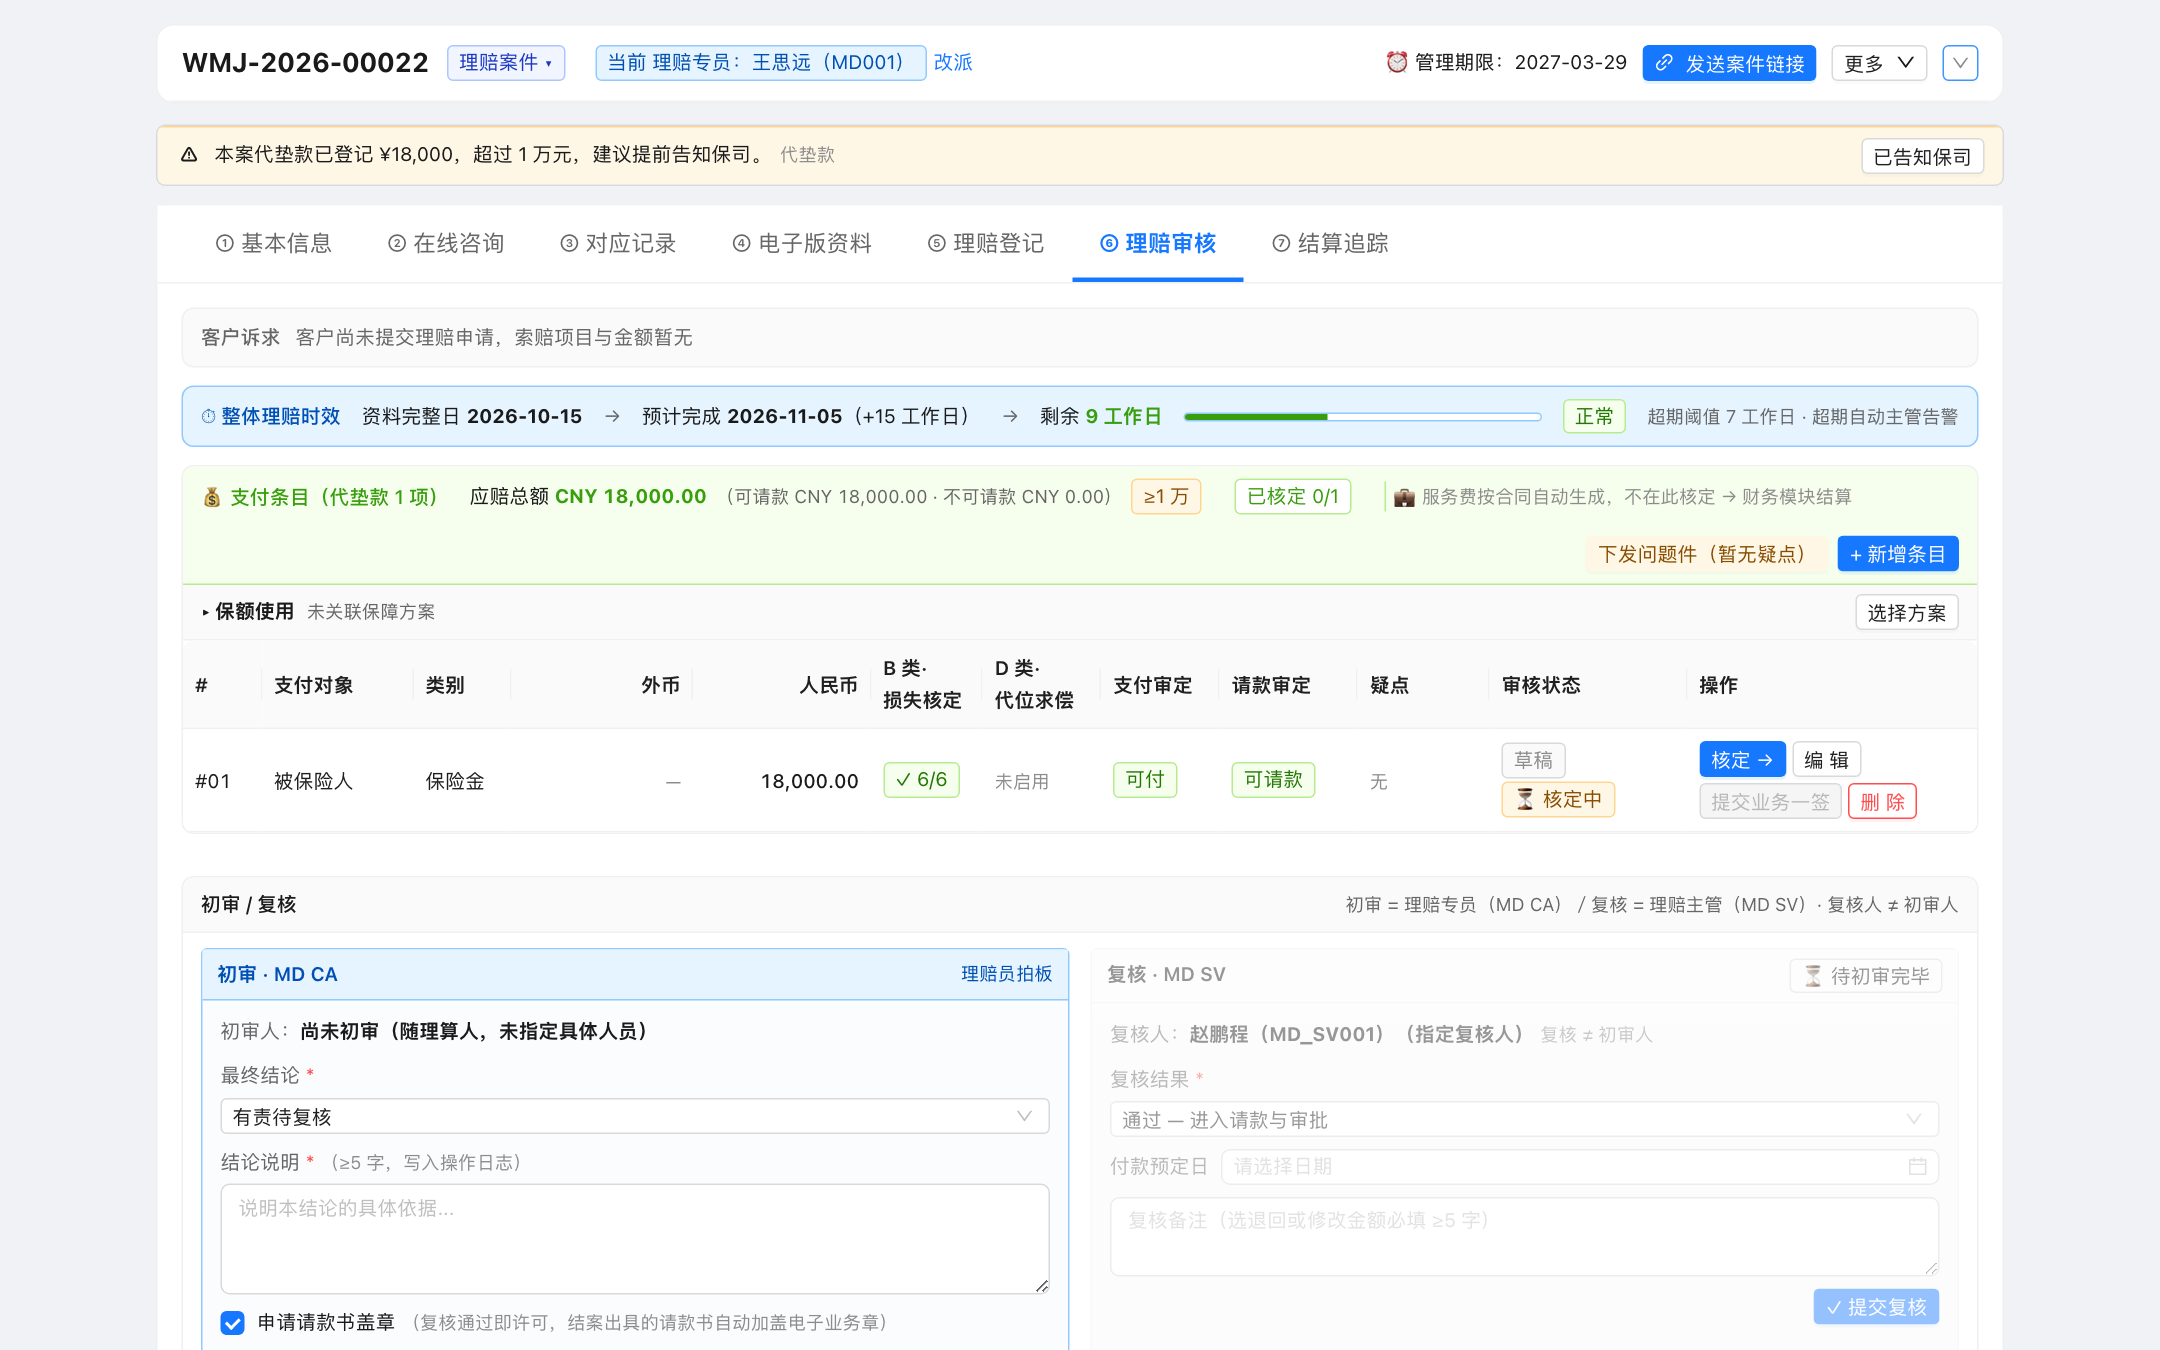Open the 更多 dropdown menu
Screen dimensions: 2160x1350
(1878, 63)
